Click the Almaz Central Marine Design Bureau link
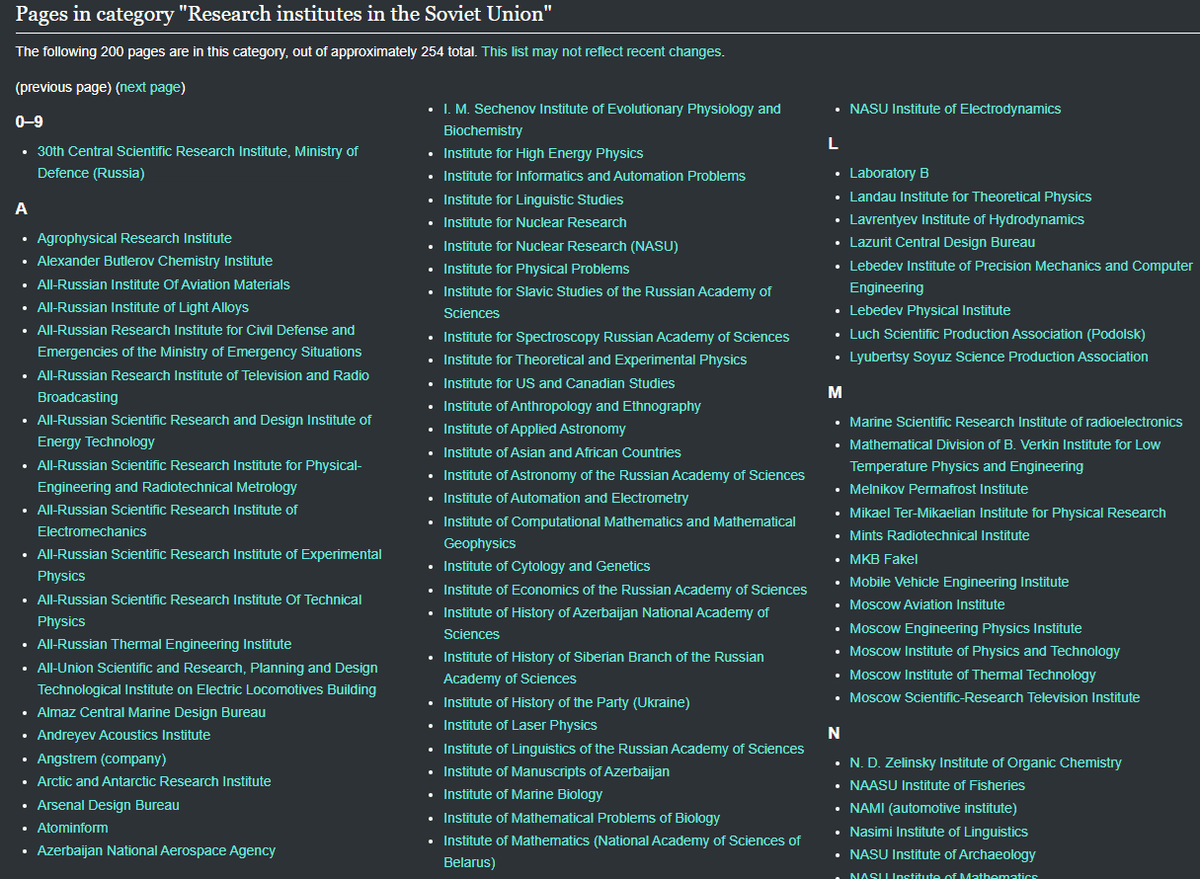The height and width of the screenshot is (879, 1200). (x=151, y=712)
